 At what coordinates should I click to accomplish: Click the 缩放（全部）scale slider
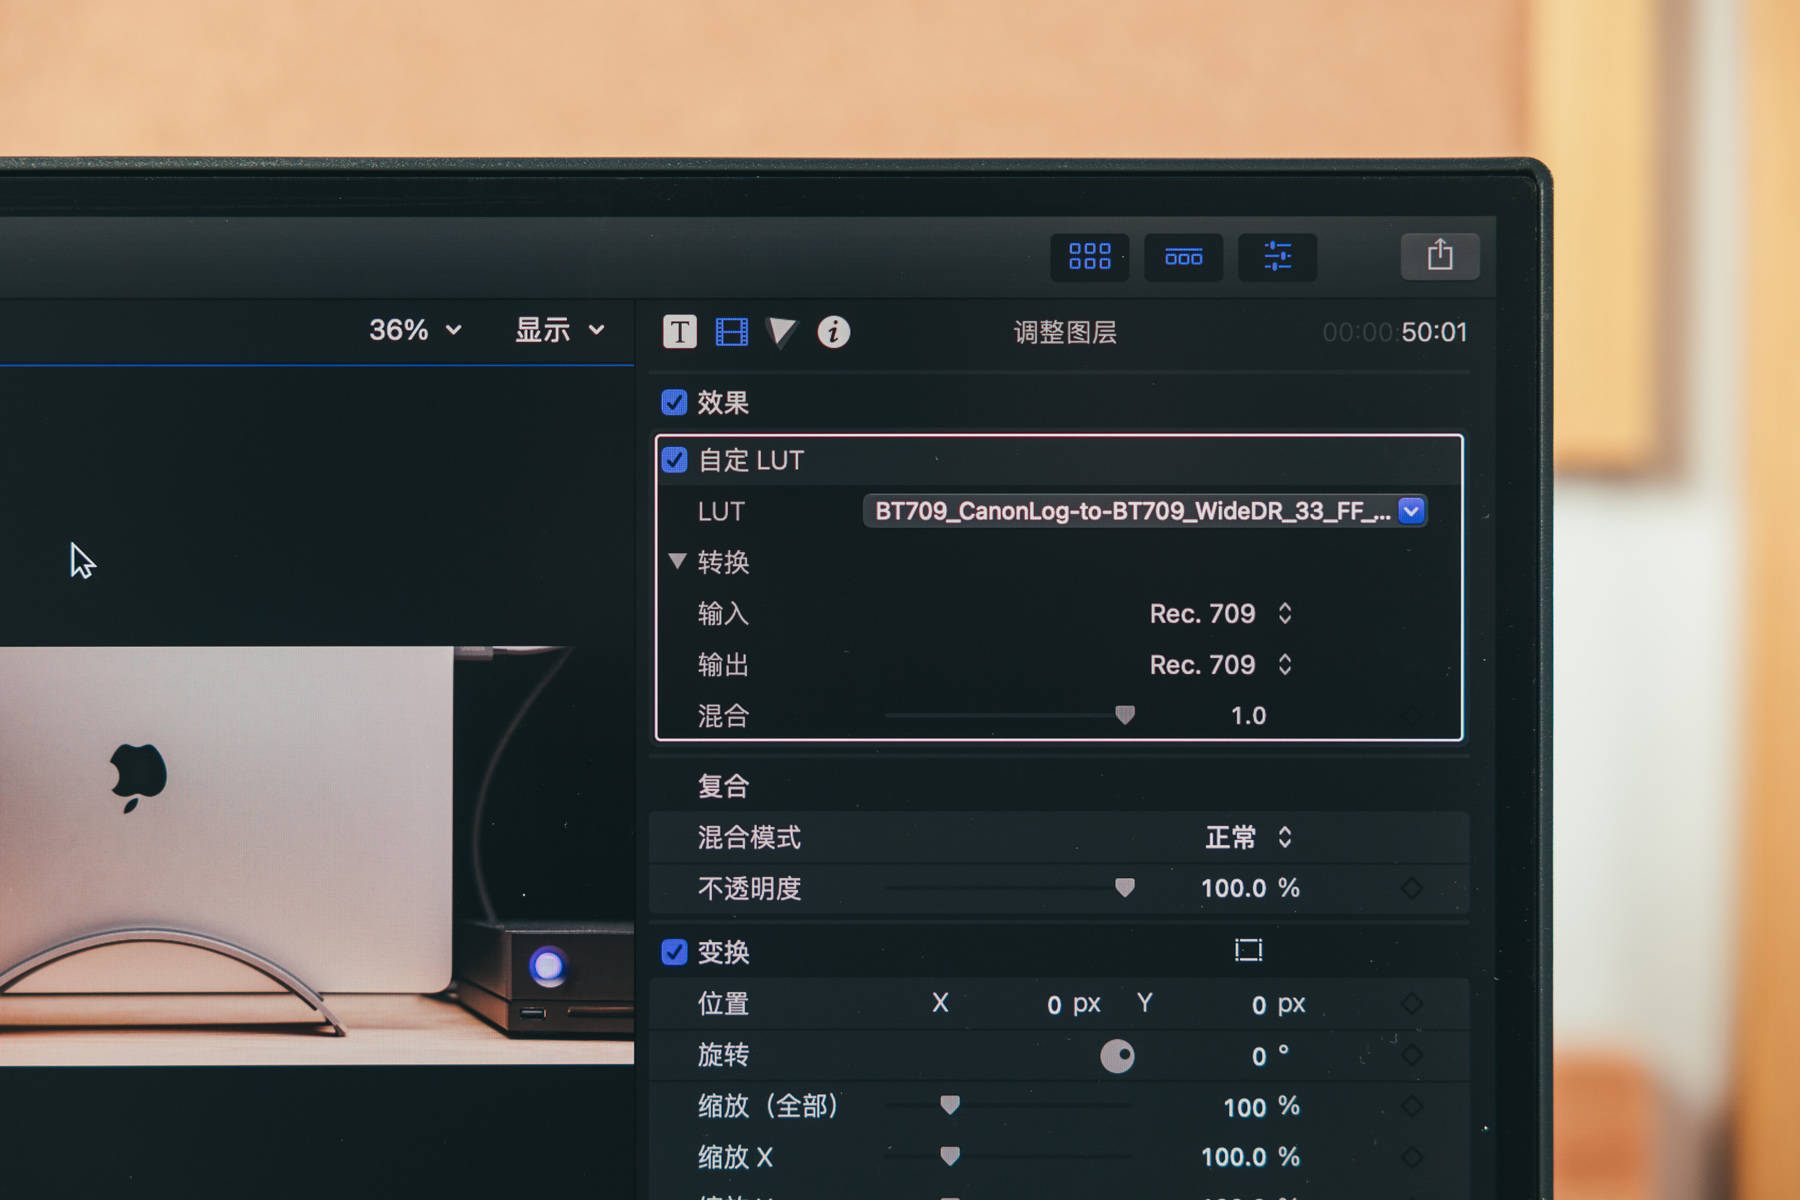[x=1008, y=1105]
